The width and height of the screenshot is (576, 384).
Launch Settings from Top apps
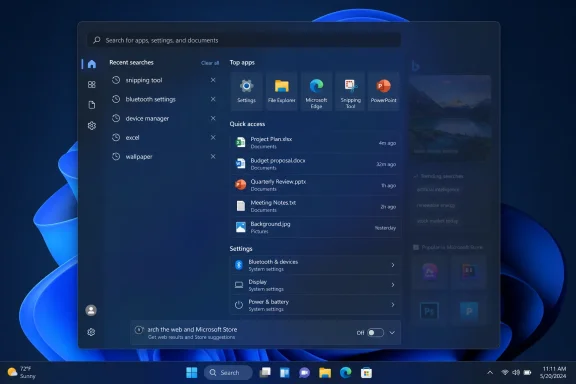tap(246, 91)
